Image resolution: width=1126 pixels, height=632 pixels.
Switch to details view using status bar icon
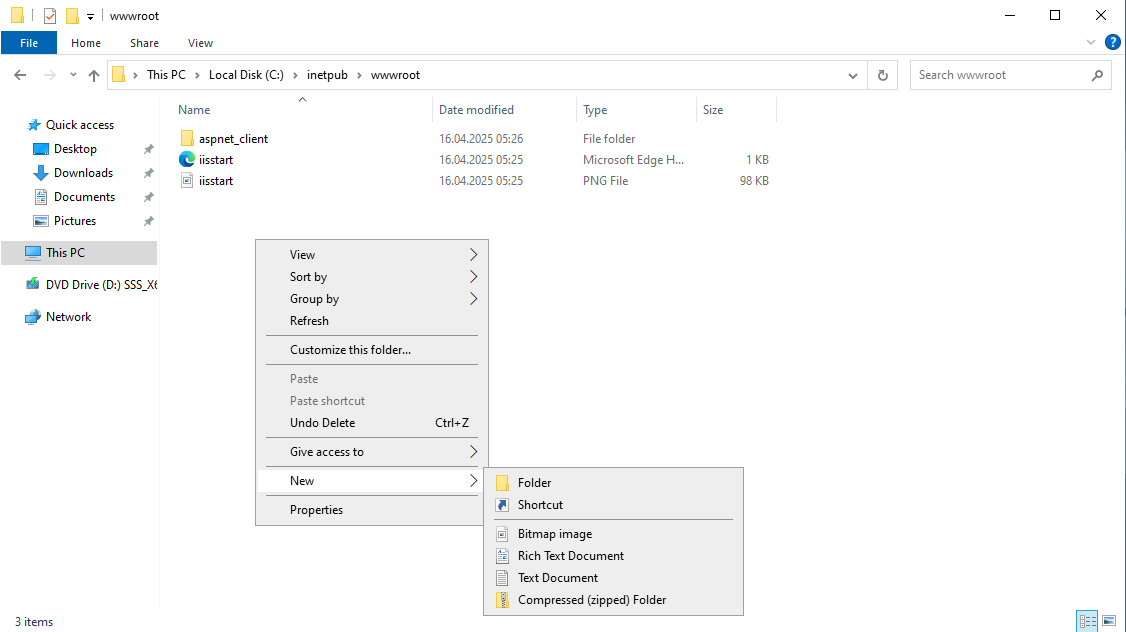coord(1087,621)
